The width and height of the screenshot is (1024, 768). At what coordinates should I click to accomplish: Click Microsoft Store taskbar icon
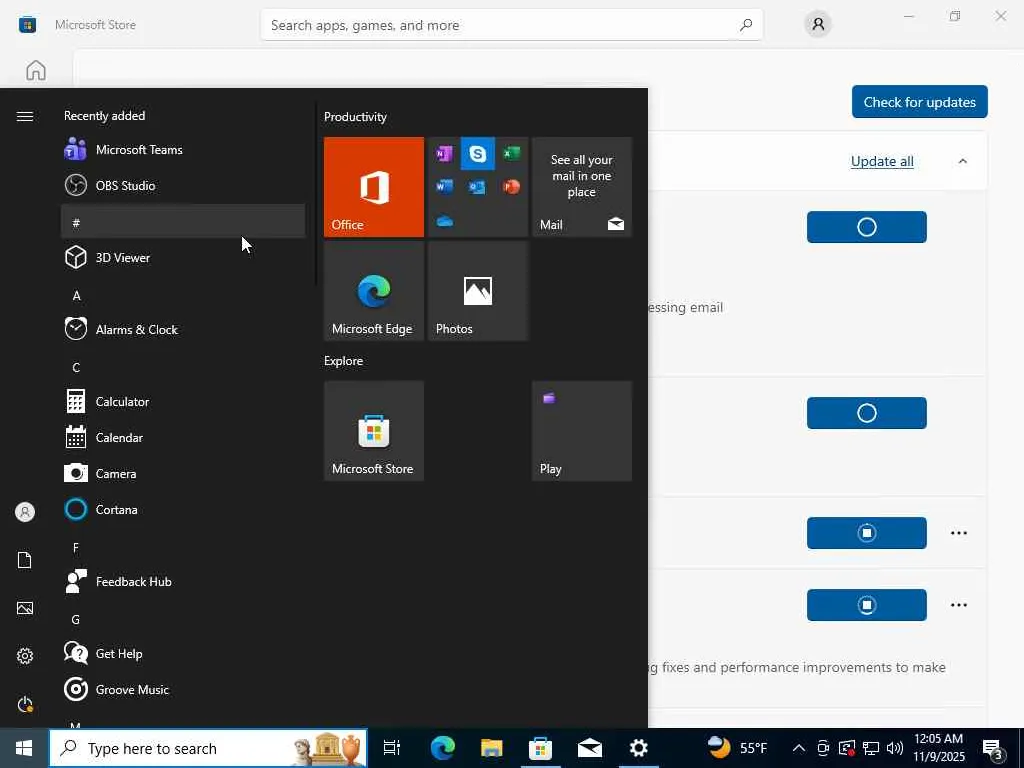540,748
